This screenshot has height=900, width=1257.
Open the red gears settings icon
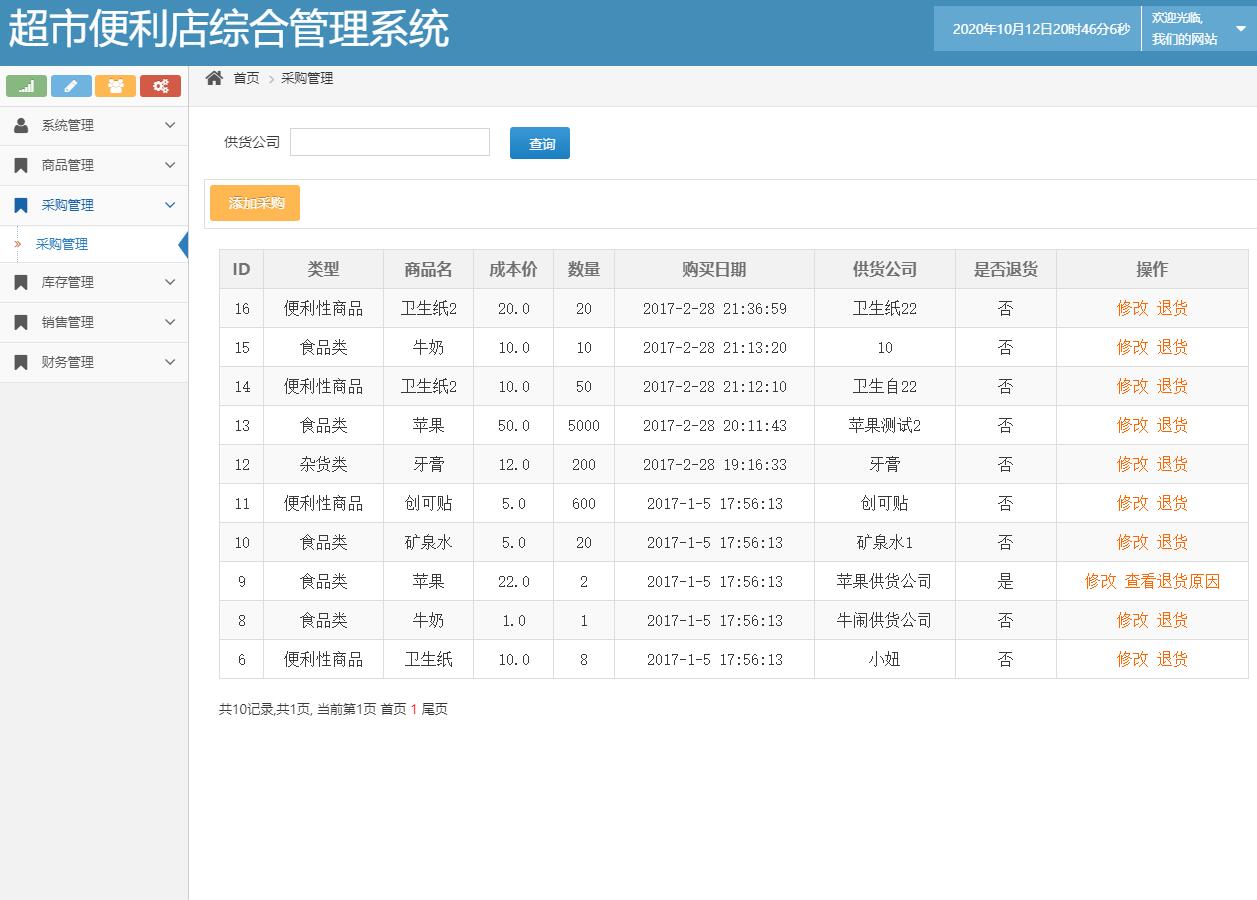click(160, 86)
